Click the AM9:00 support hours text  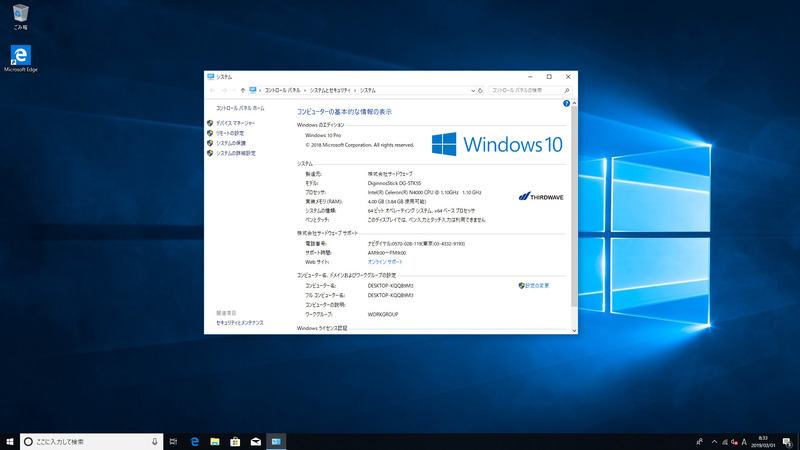coord(387,253)
